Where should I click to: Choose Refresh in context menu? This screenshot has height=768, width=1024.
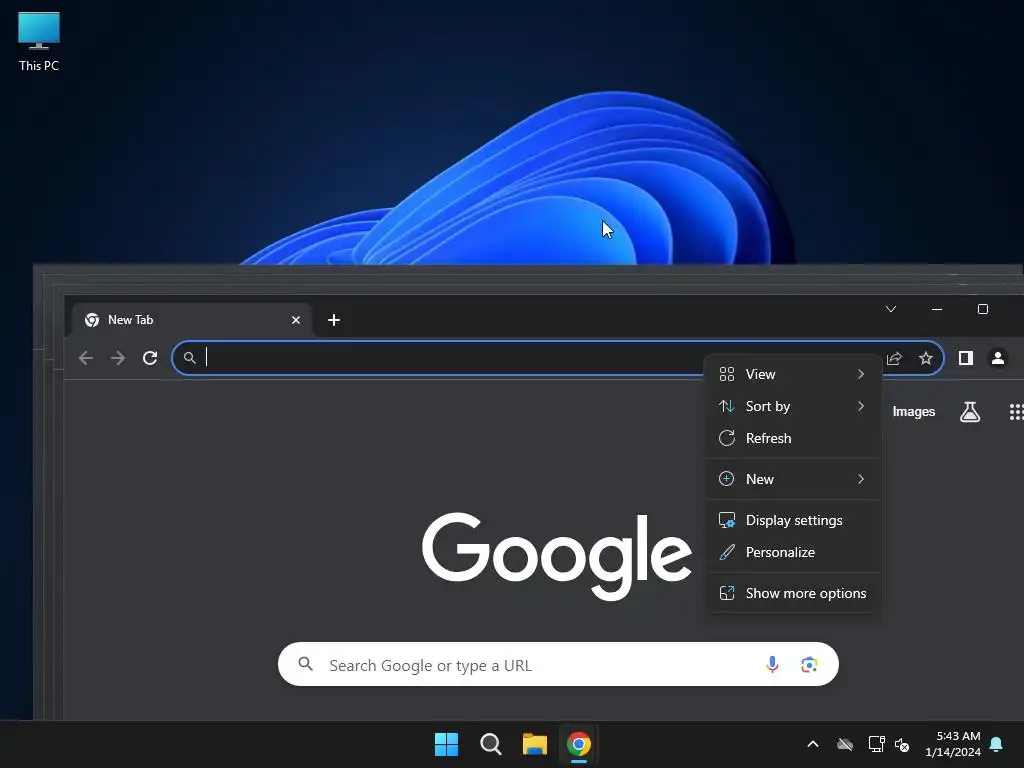(792, 438)
